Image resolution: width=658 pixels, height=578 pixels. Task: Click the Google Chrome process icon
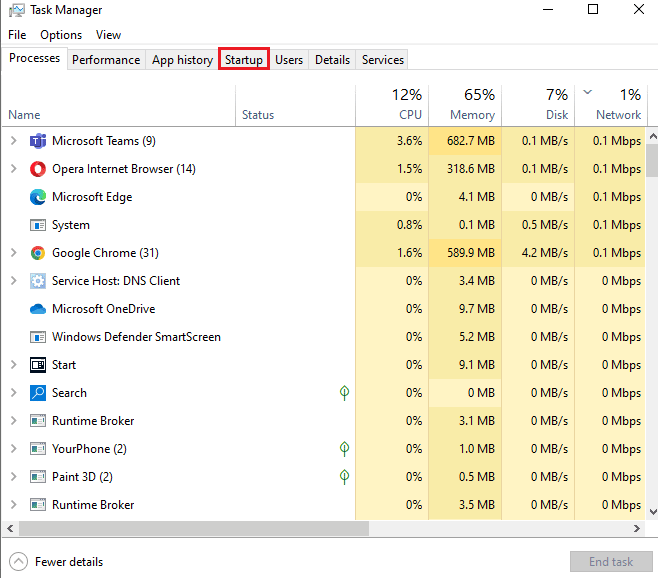coord(38,253)
